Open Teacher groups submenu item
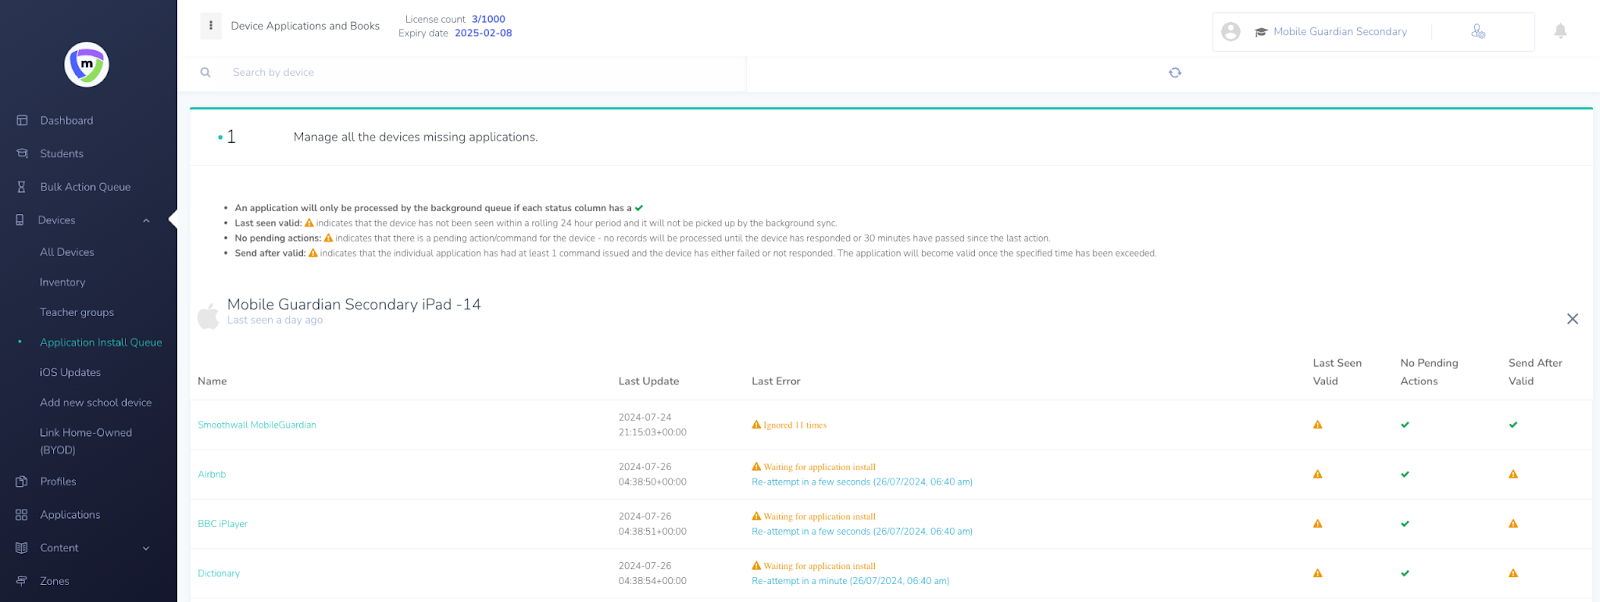The width and height of the screenshot is (1600, 602). coord(77,312)
